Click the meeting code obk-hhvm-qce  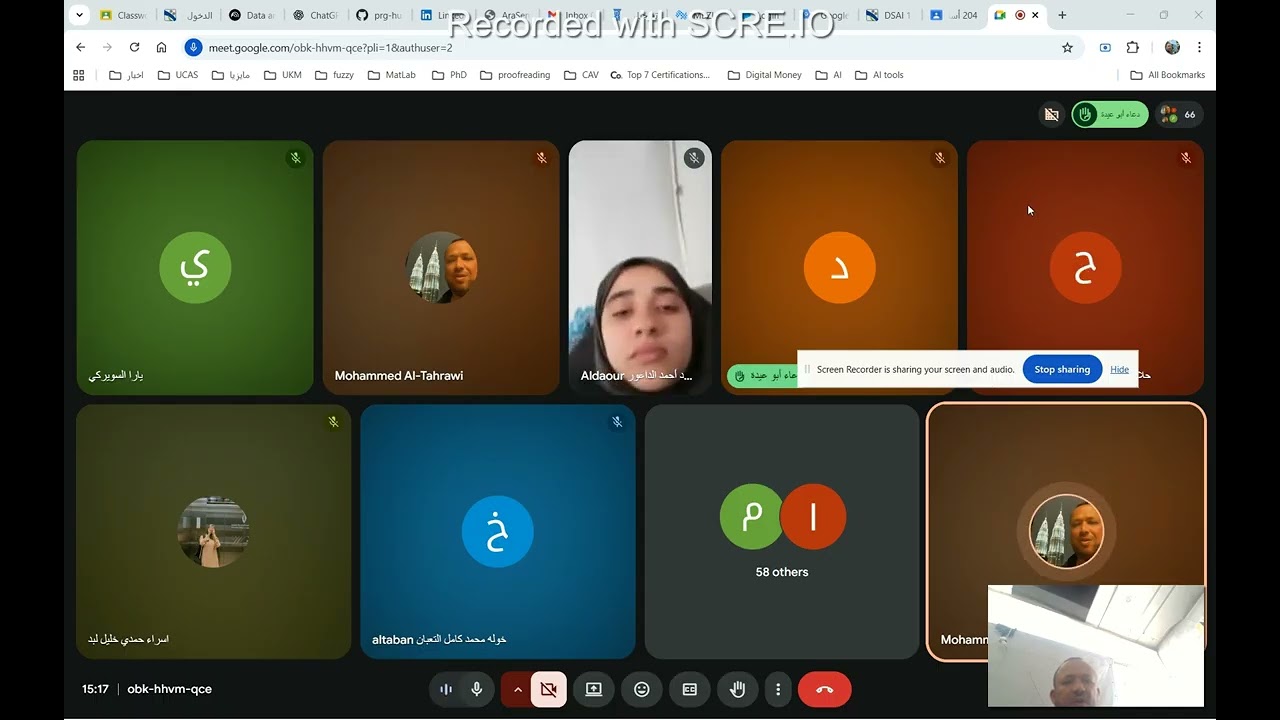point(169,689)
